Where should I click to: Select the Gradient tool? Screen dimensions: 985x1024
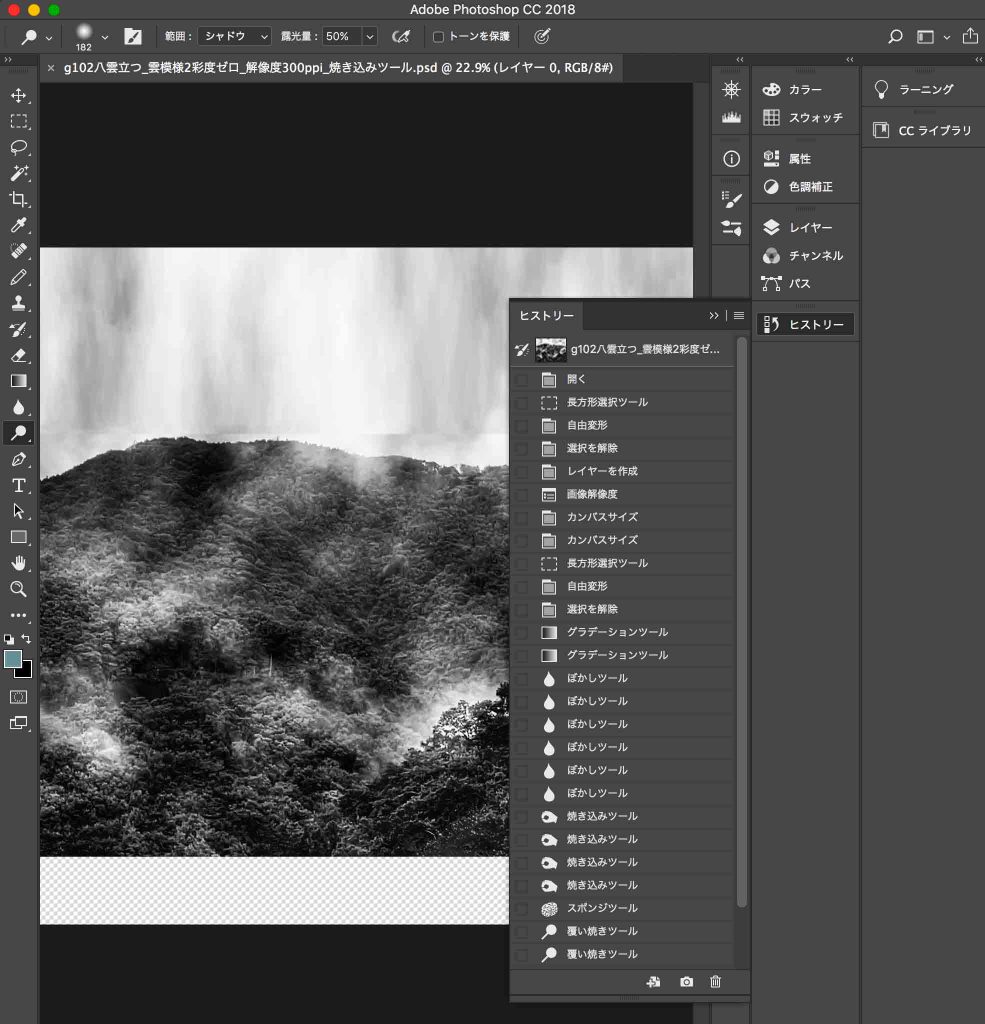[18, 381]
